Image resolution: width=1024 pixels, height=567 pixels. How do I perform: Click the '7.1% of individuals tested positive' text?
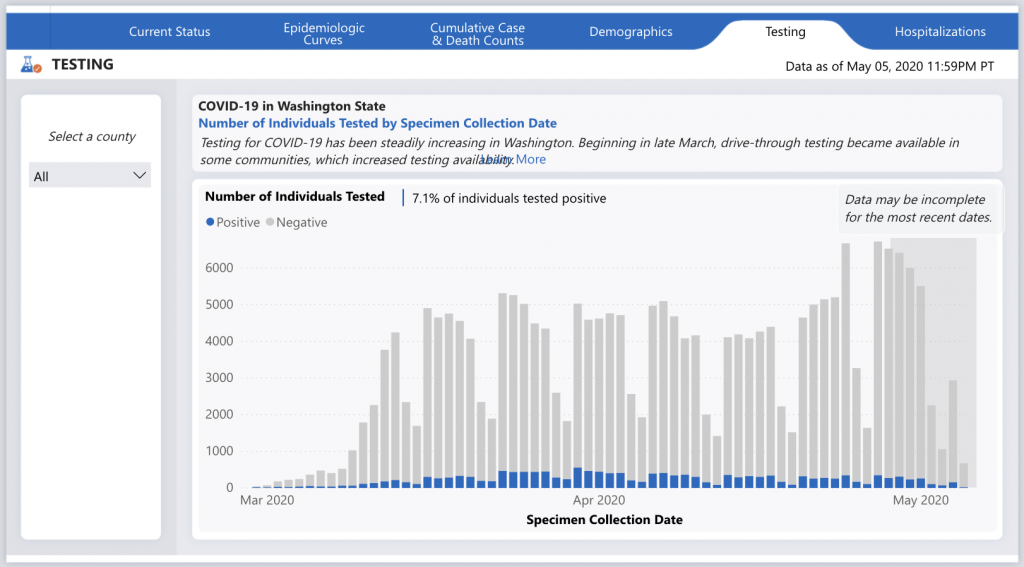click(x=509, y=198)
